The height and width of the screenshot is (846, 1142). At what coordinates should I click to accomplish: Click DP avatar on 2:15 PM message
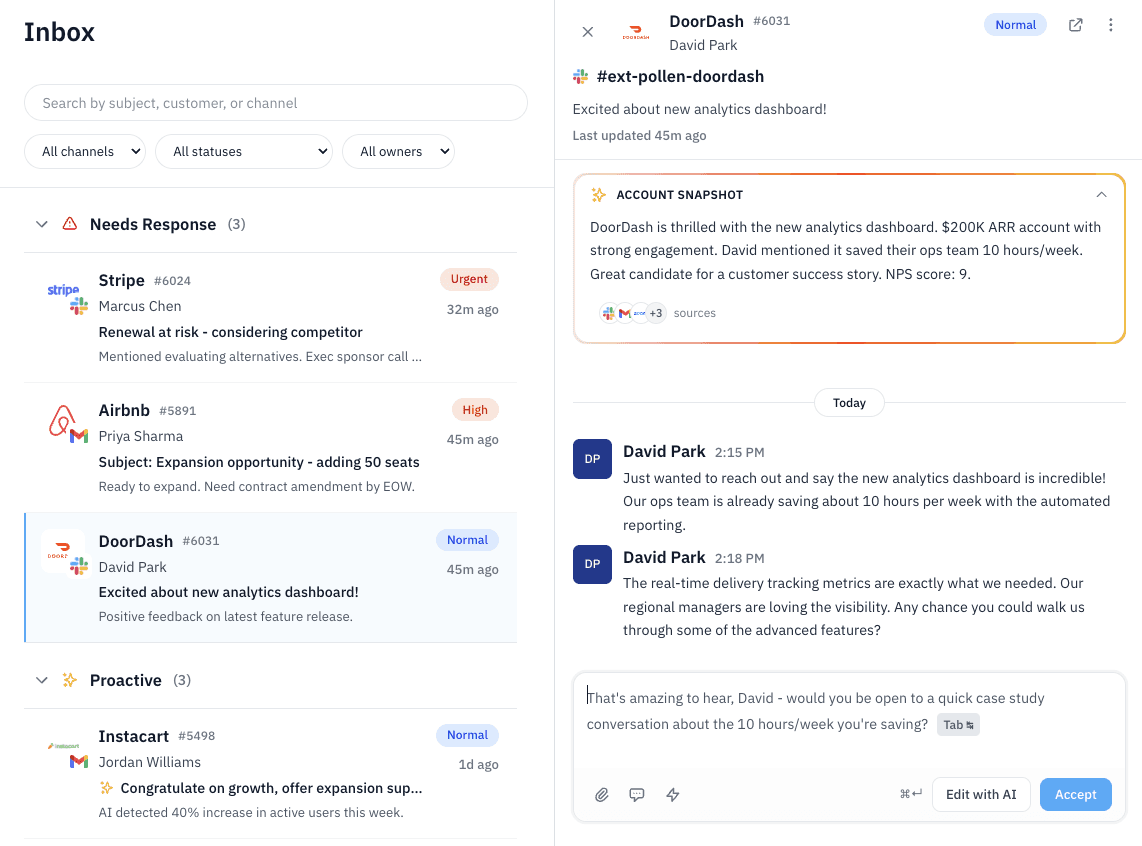(592, 459)
